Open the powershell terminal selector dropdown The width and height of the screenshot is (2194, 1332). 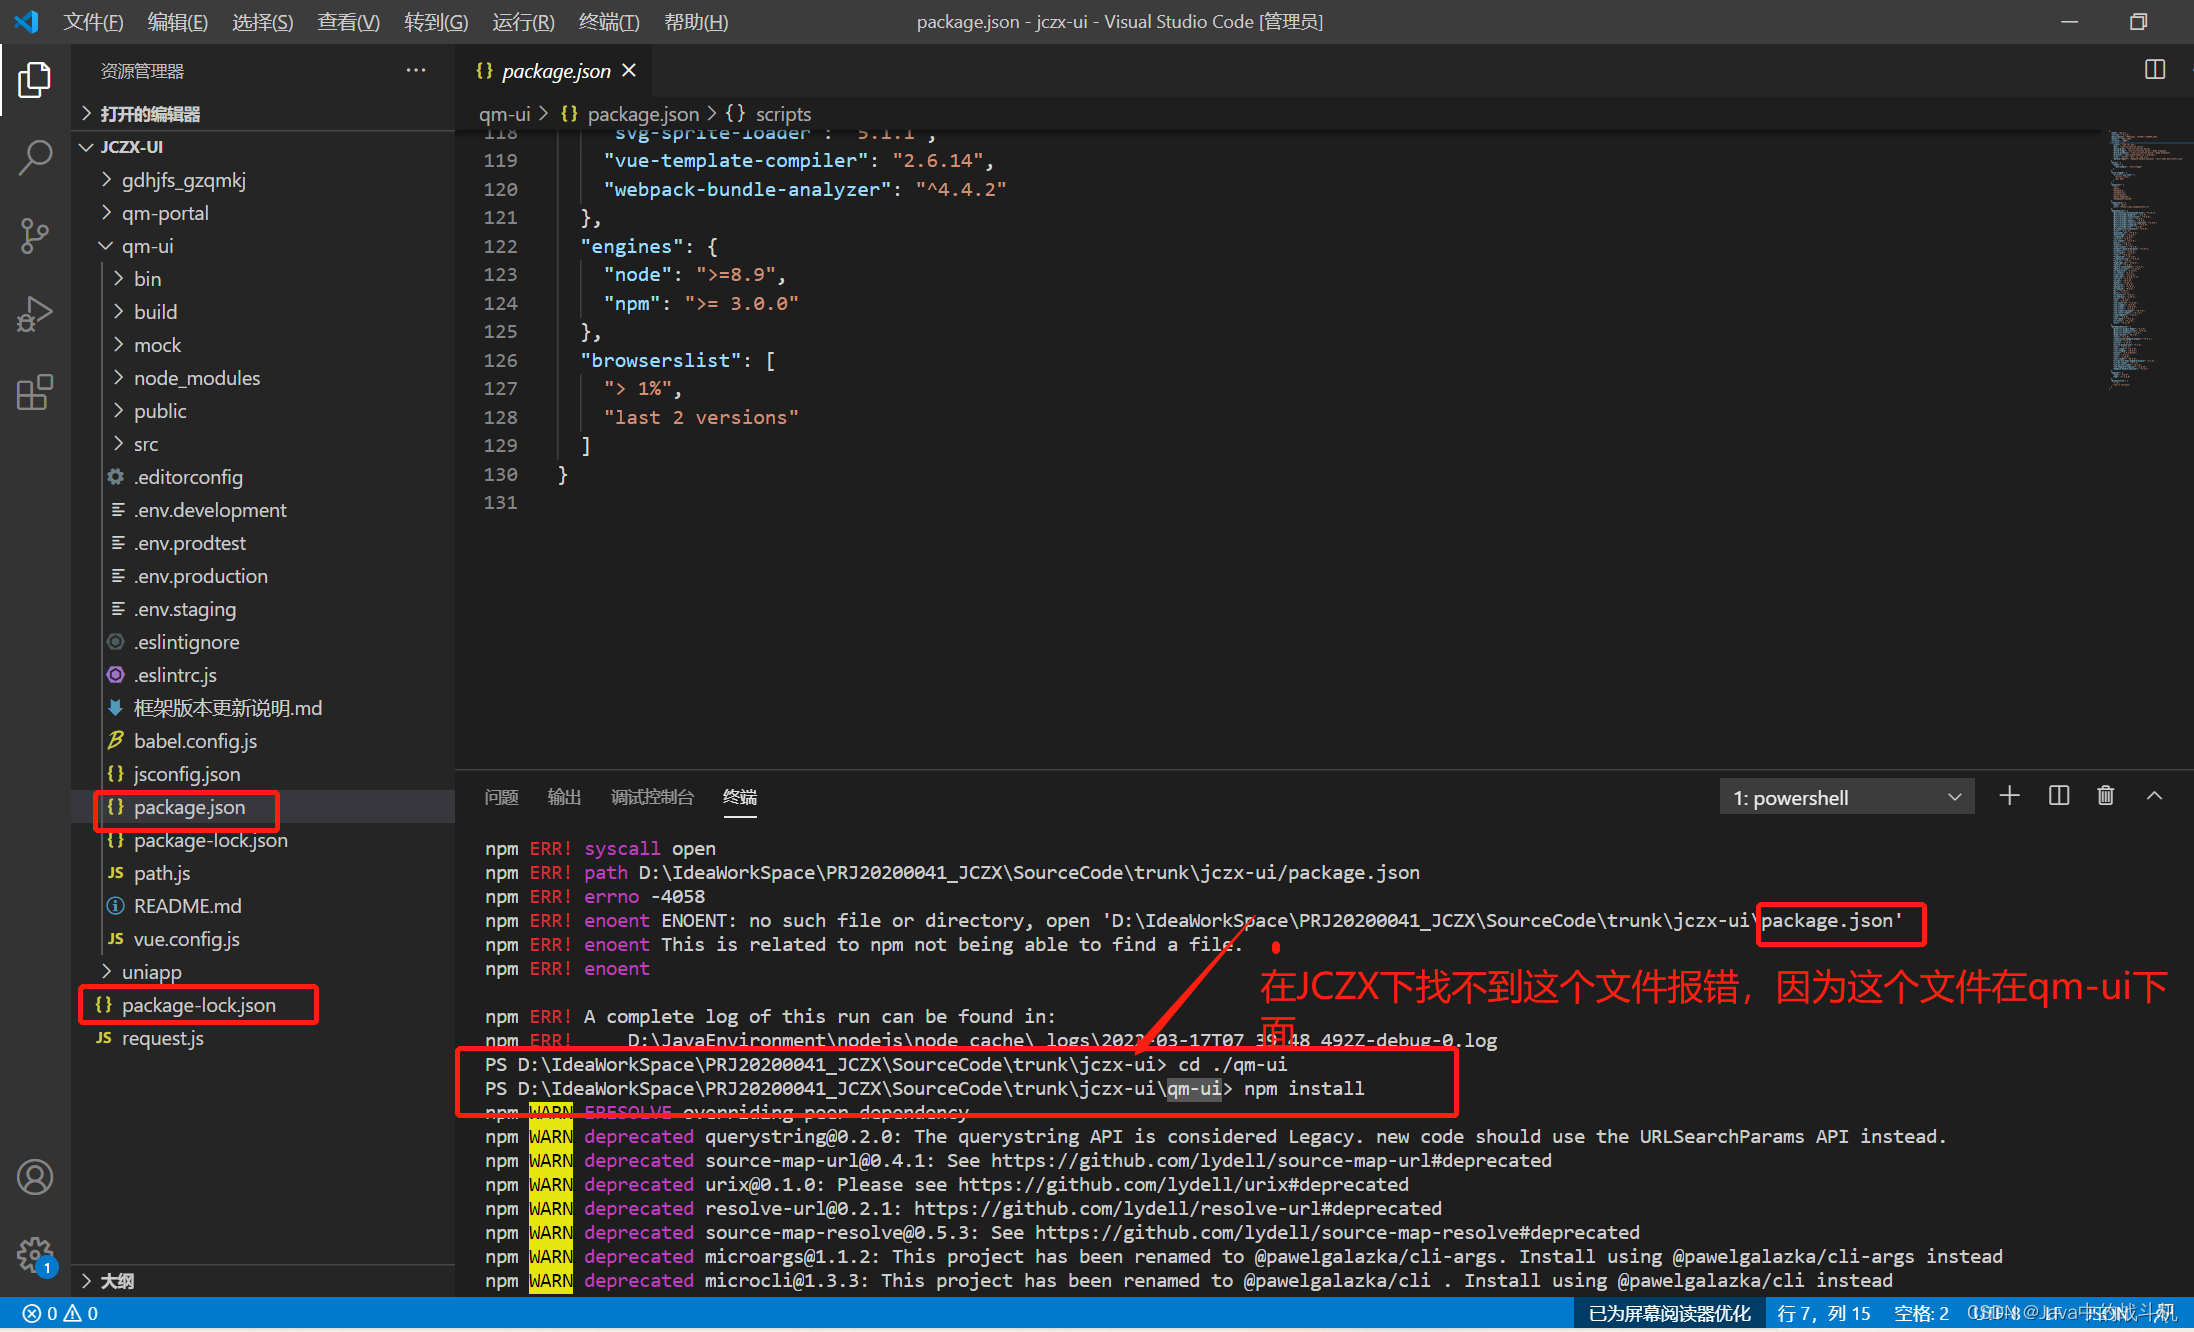1846,798
